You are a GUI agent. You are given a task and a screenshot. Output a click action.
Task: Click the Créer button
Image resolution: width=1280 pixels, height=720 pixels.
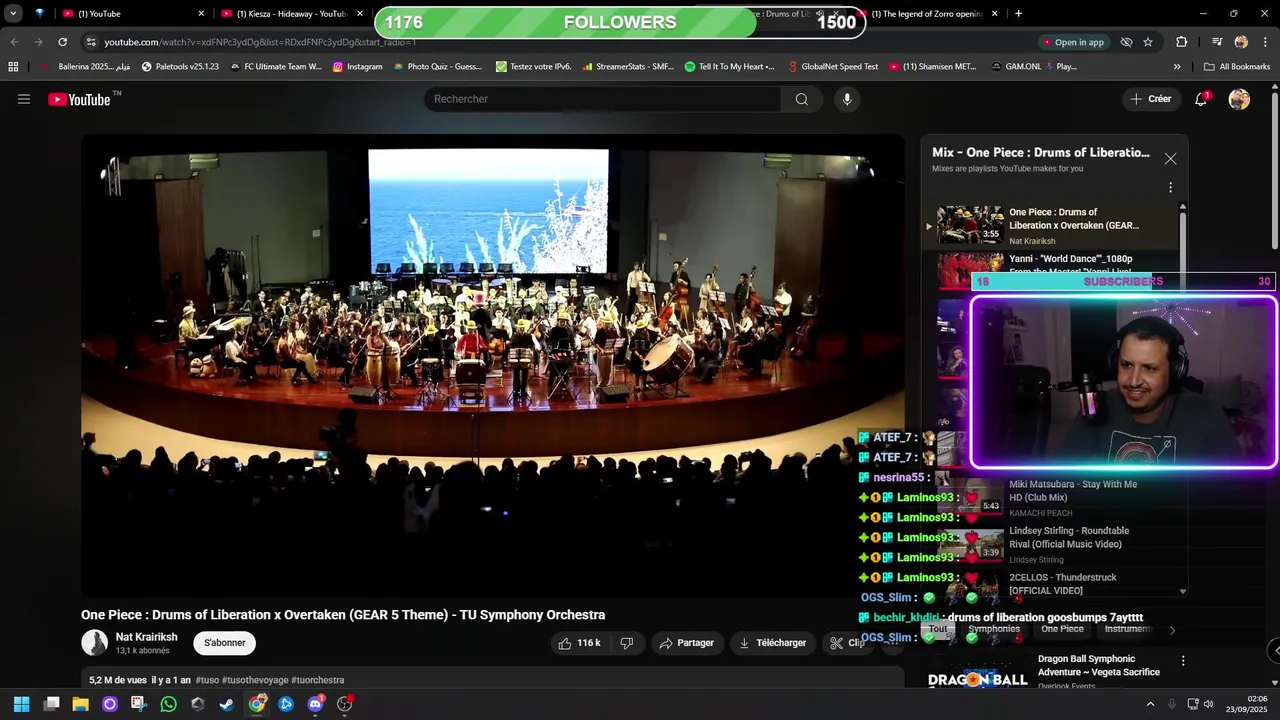point(1151,99)
